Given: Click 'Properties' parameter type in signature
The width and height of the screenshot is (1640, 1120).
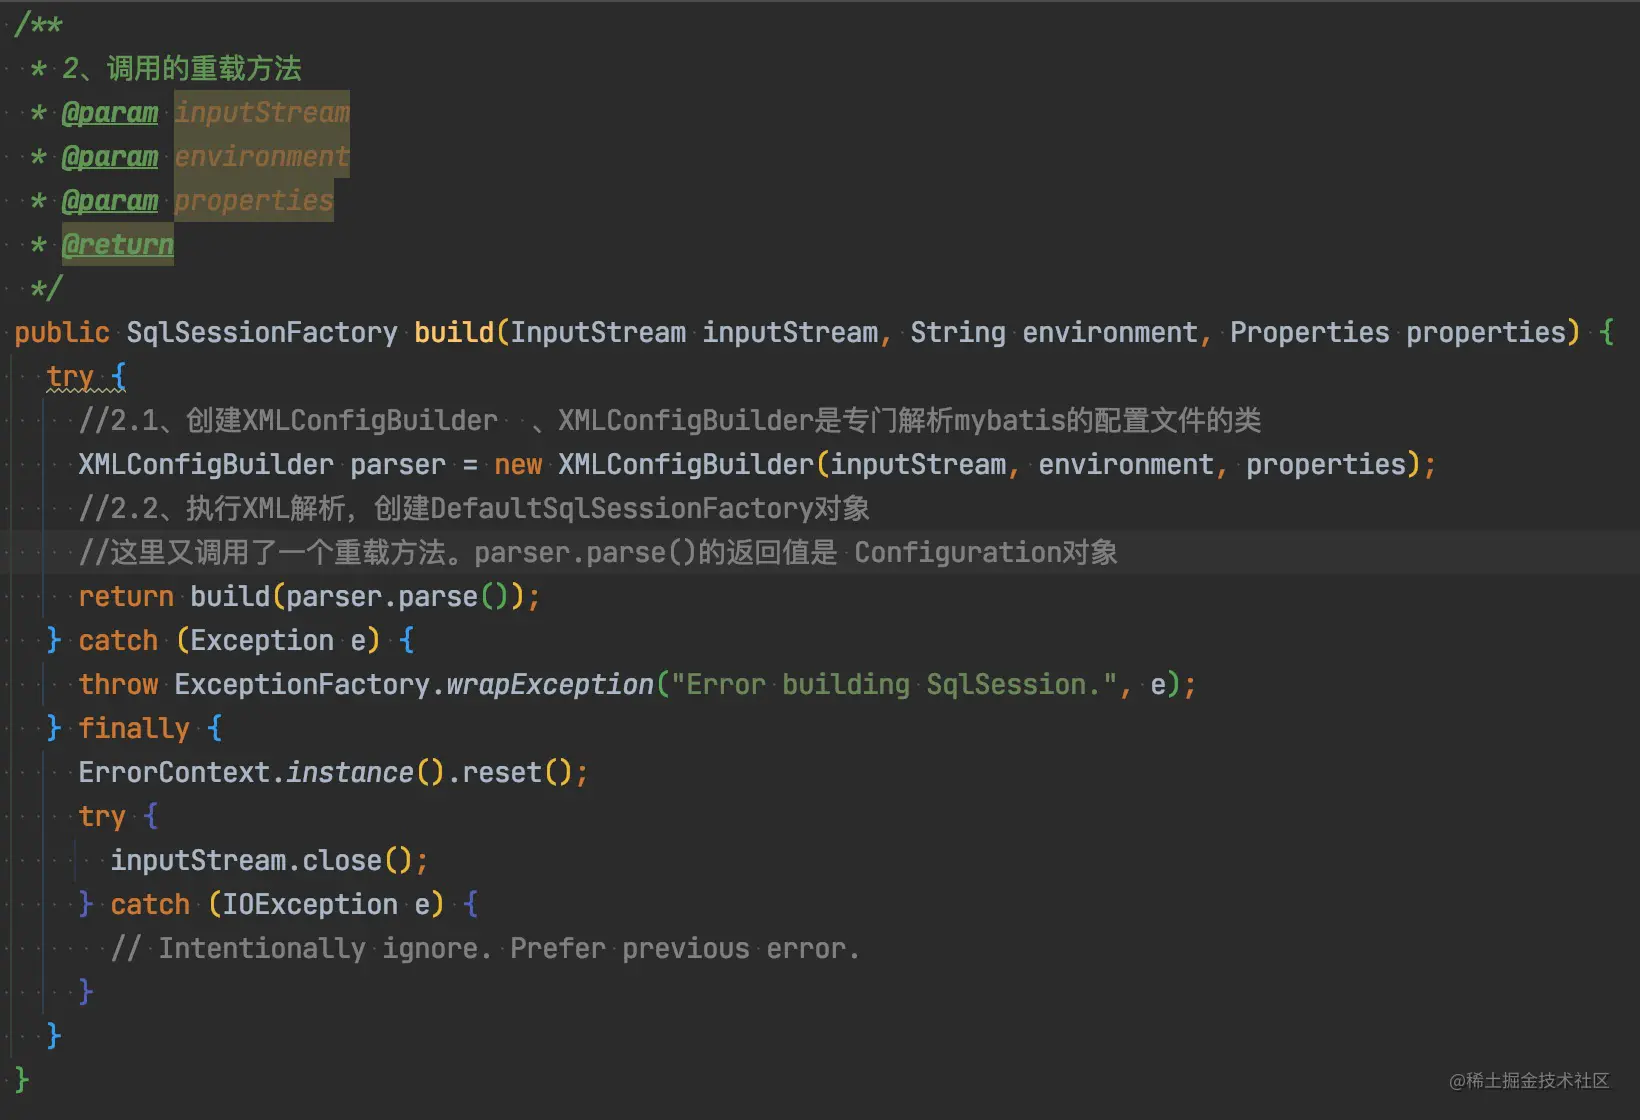Looking at the screenshot, I should [x=1310, y=332].
